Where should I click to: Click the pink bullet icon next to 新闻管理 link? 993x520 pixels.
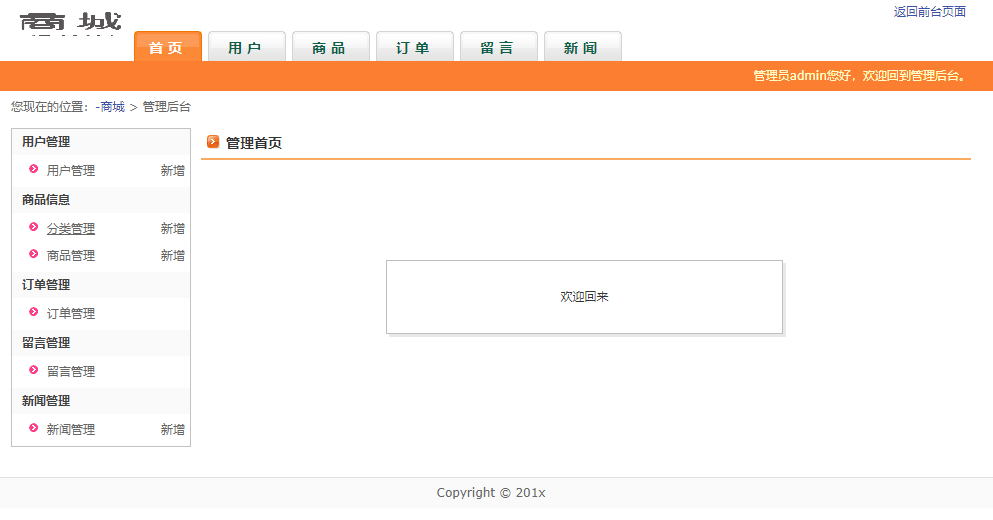pyautogui.click(x=34, y=428)
